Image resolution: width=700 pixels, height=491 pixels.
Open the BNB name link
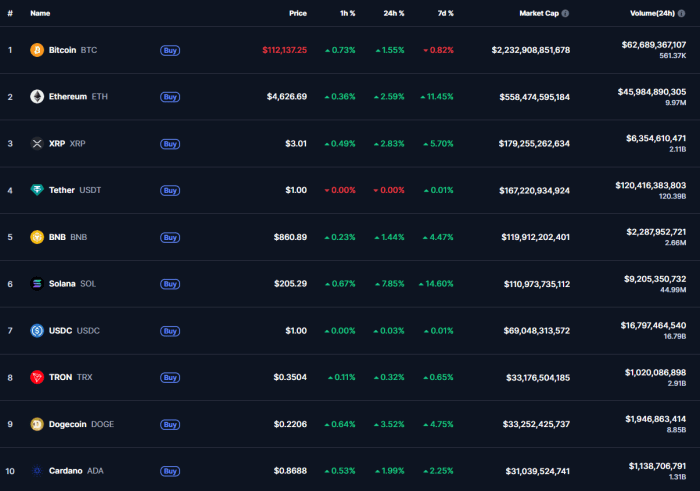pyautogui.click(x=68, y=237)
